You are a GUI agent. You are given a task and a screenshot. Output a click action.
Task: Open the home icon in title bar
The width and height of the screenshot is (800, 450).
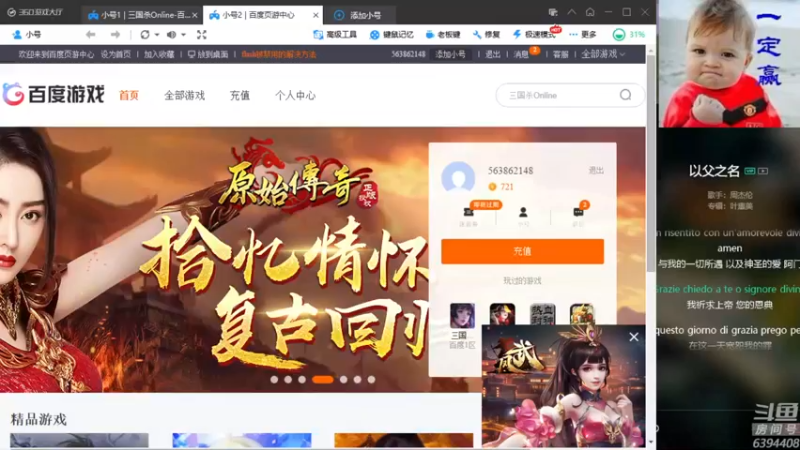[x=590, y=12]
